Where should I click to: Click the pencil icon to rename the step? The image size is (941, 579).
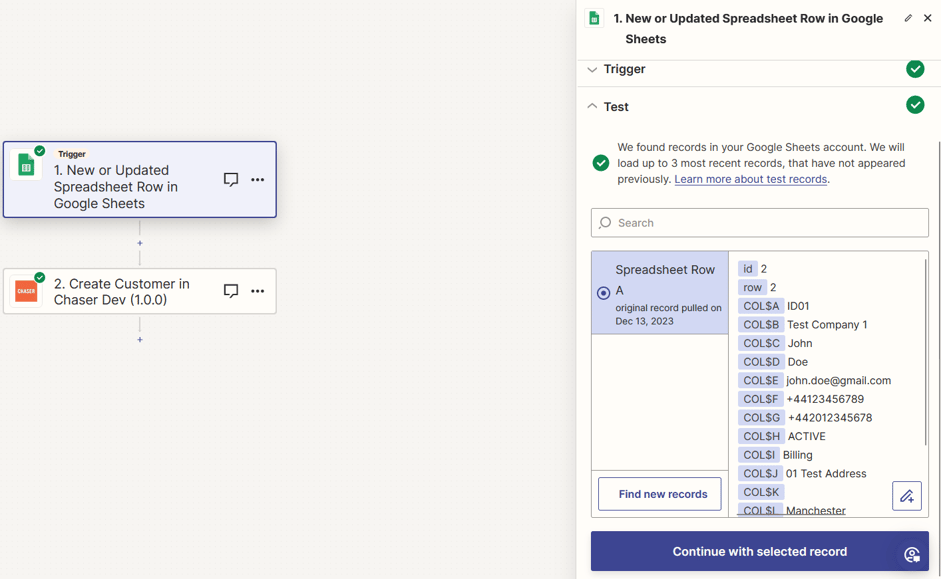pos(909,17)
